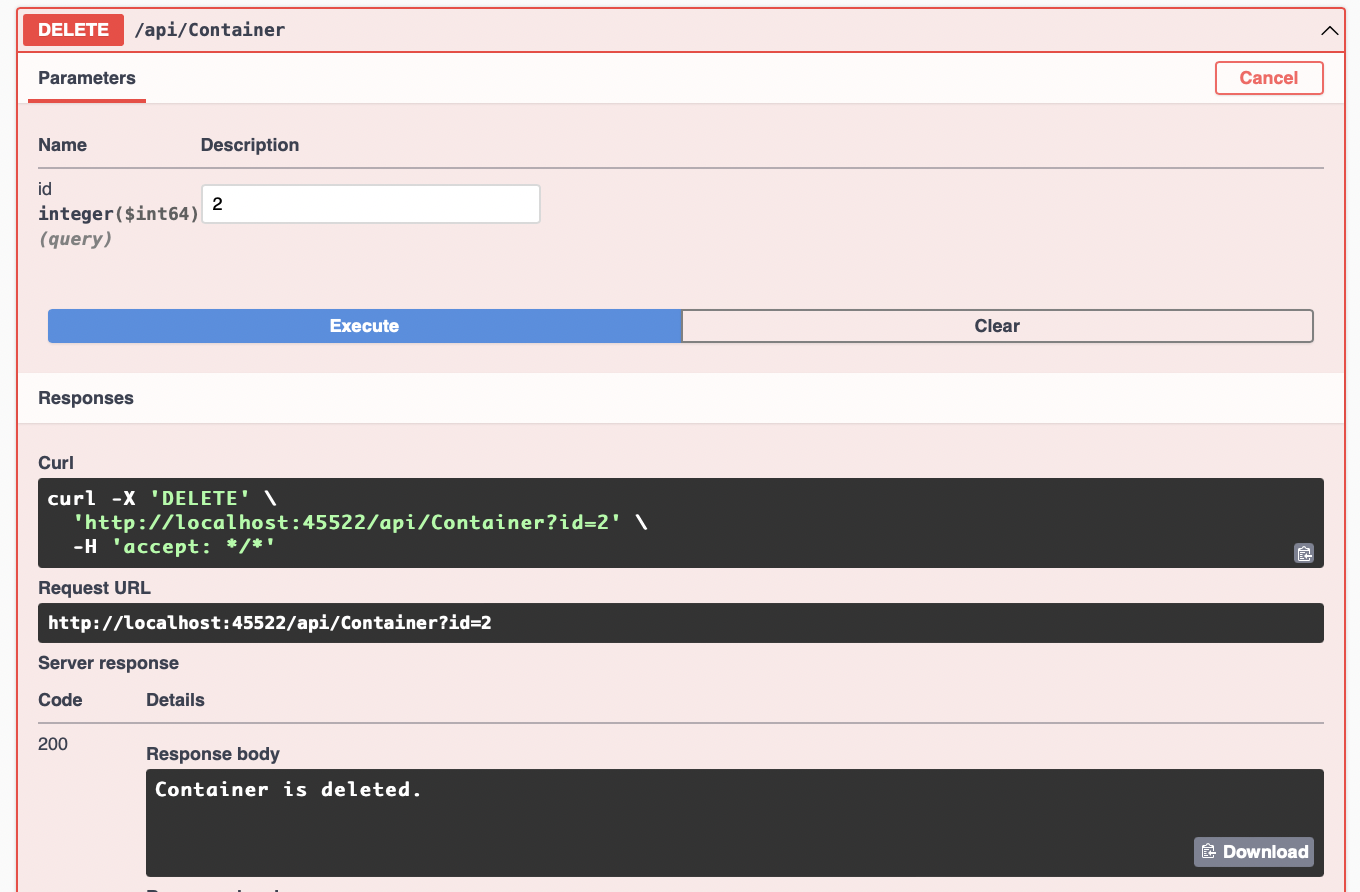Image resolution: width=1360 pixels, height=892 pixels.
Task: Click the Responses section header
Action: [x=85, y=397]
